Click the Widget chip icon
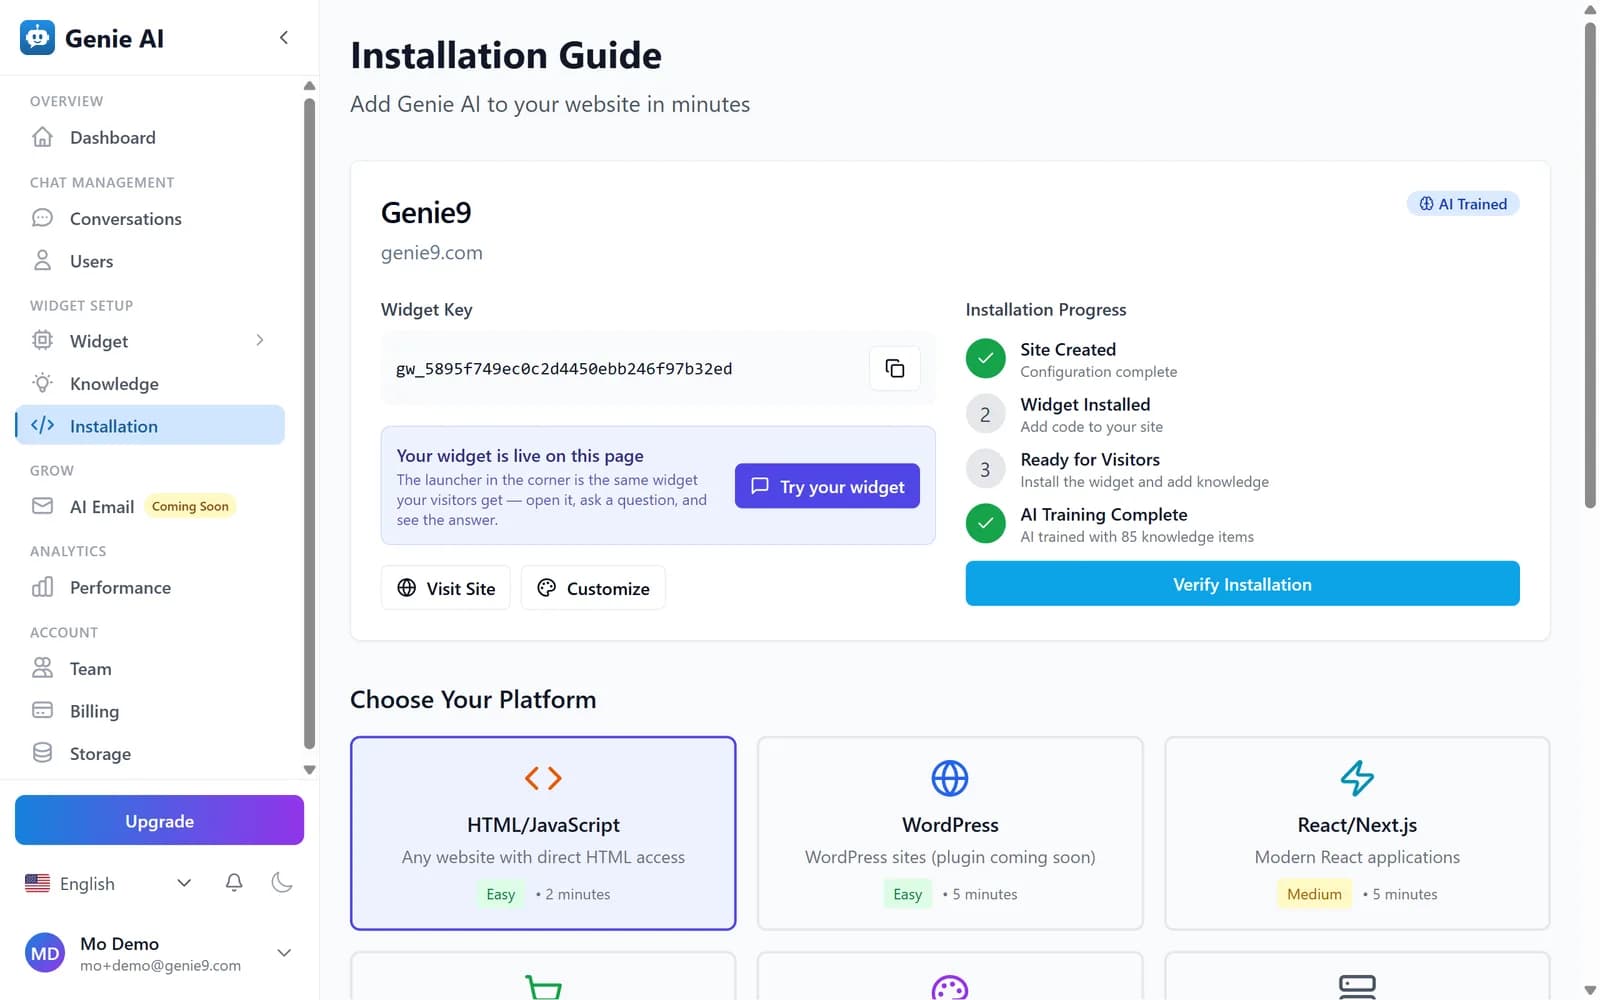Viewport: 1600px width, 1000px height. [42, 341]
